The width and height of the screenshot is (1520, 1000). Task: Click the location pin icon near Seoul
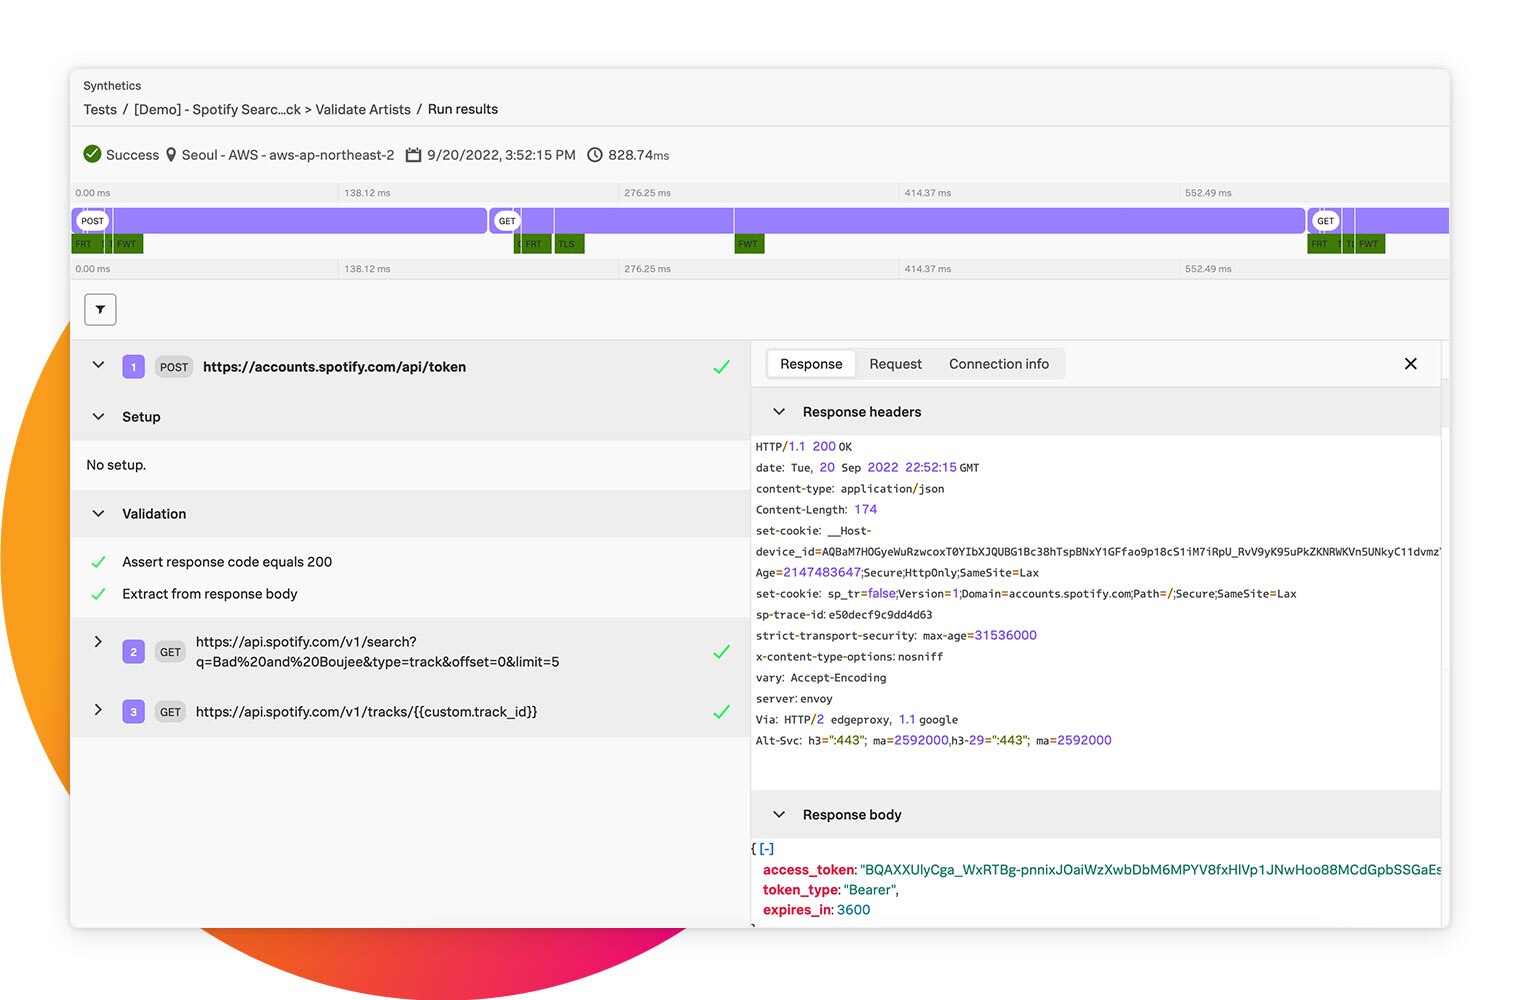pyautogui.click(x=171, y=155)
